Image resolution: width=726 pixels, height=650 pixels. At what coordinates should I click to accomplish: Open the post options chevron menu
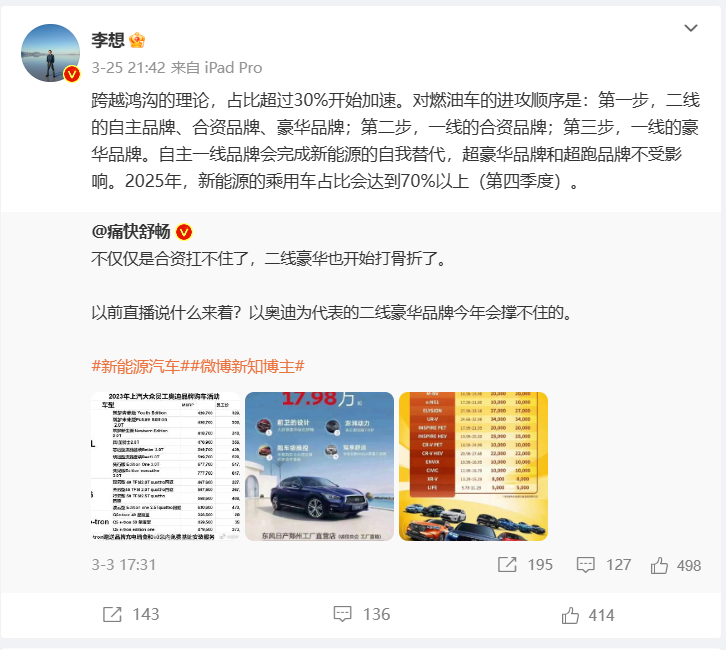(691, 28)
